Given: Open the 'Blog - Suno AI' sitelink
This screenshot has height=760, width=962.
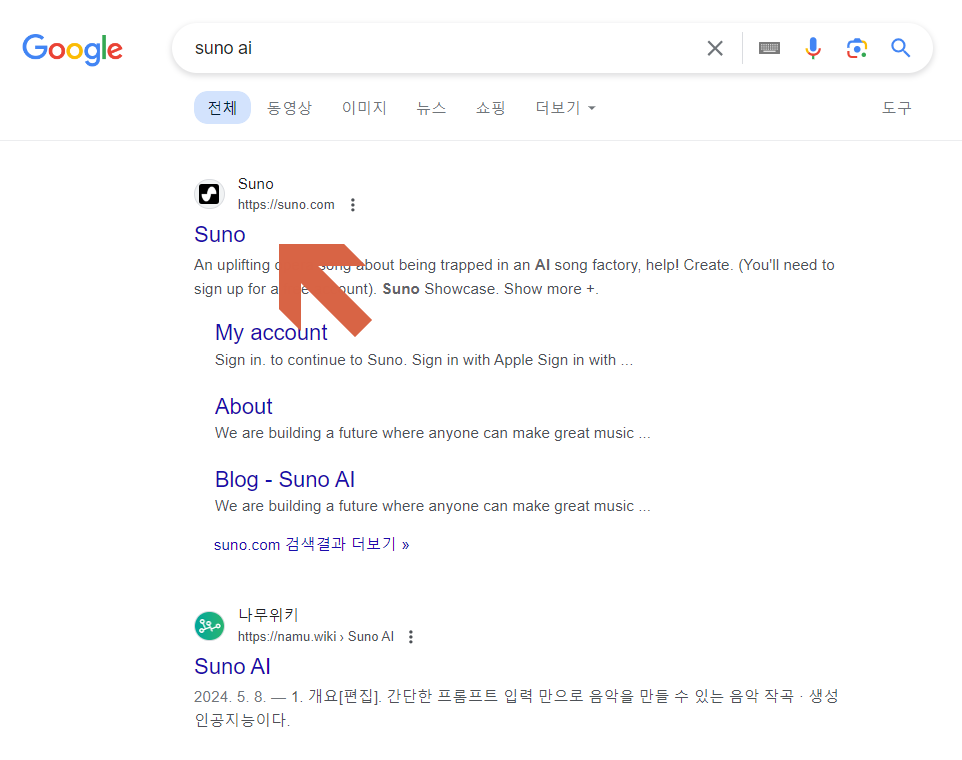Looking at the screenshot, I should pos(285,479).
